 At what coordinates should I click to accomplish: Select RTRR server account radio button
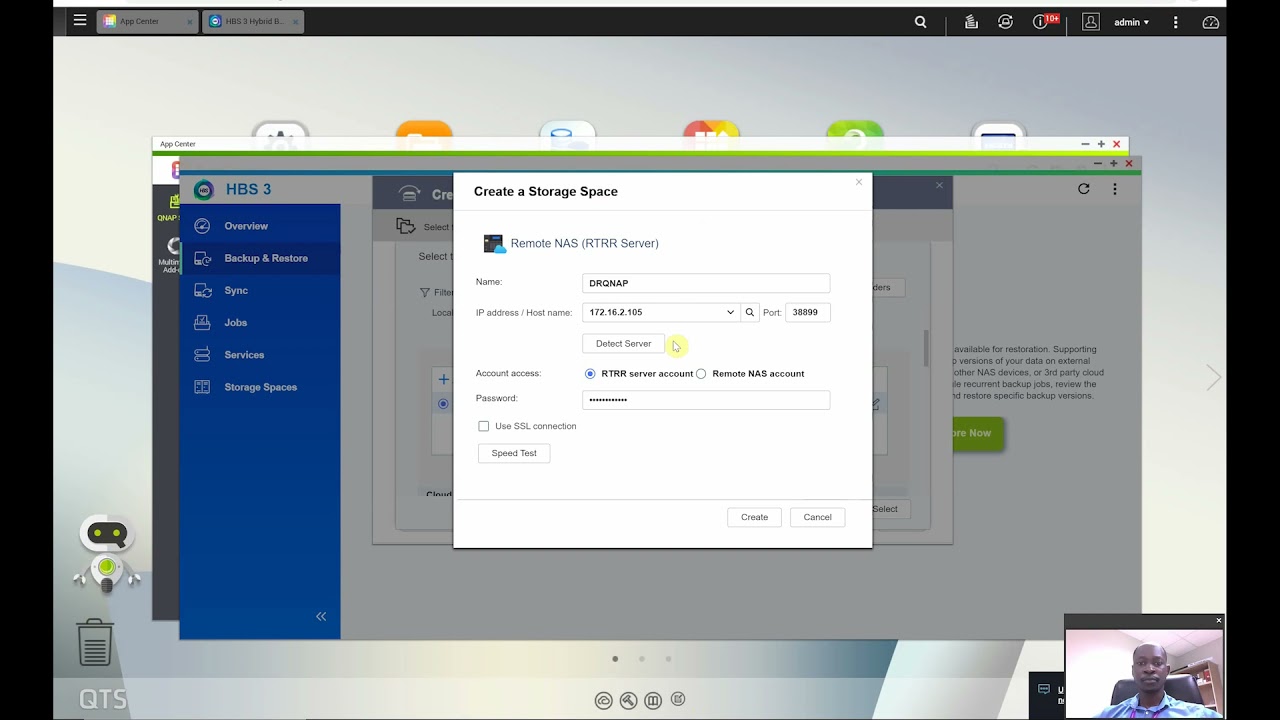tap(590, 374)
